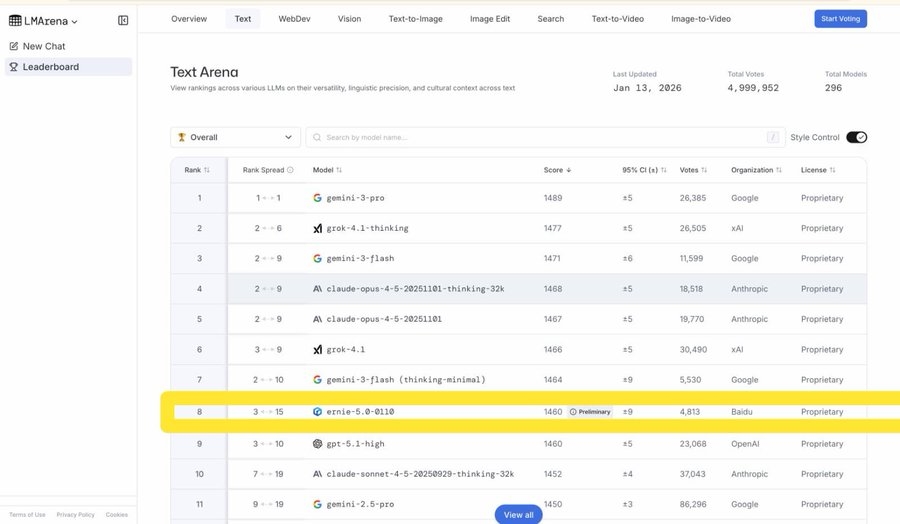This screenshot has height=524, width=900.
Task: Click the New Chat pencil icon
Action: pos(14,46)
